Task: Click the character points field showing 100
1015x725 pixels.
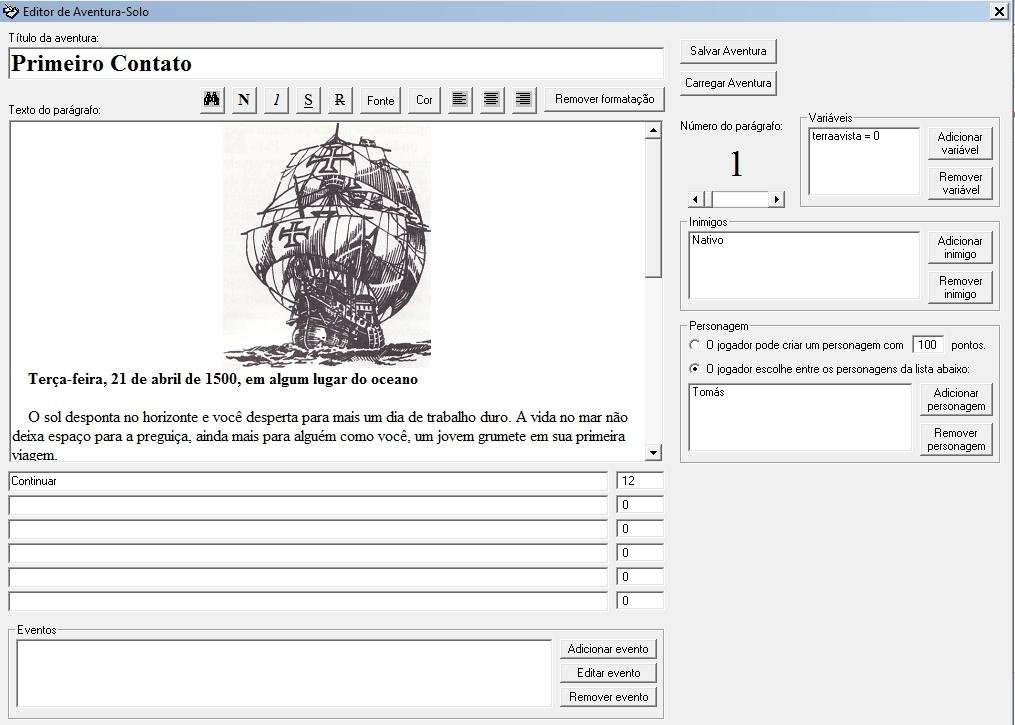Action: coord(928,345)
